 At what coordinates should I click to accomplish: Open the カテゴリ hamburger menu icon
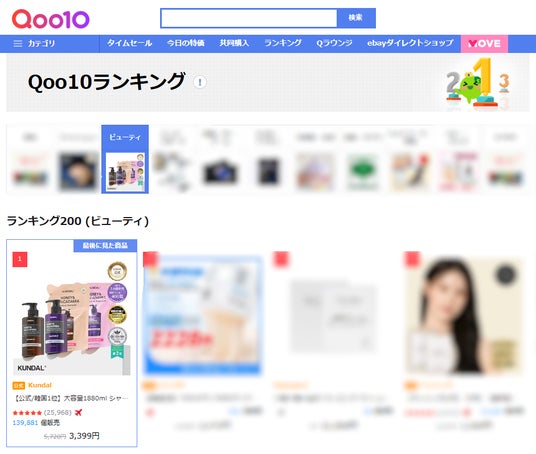click(x=17, y=44)
